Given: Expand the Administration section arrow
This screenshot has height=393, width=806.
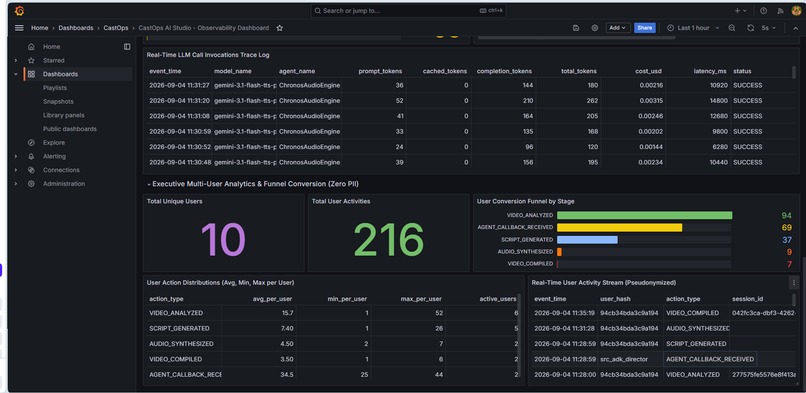Looking at the screenshot, I should tap(16, 184).
